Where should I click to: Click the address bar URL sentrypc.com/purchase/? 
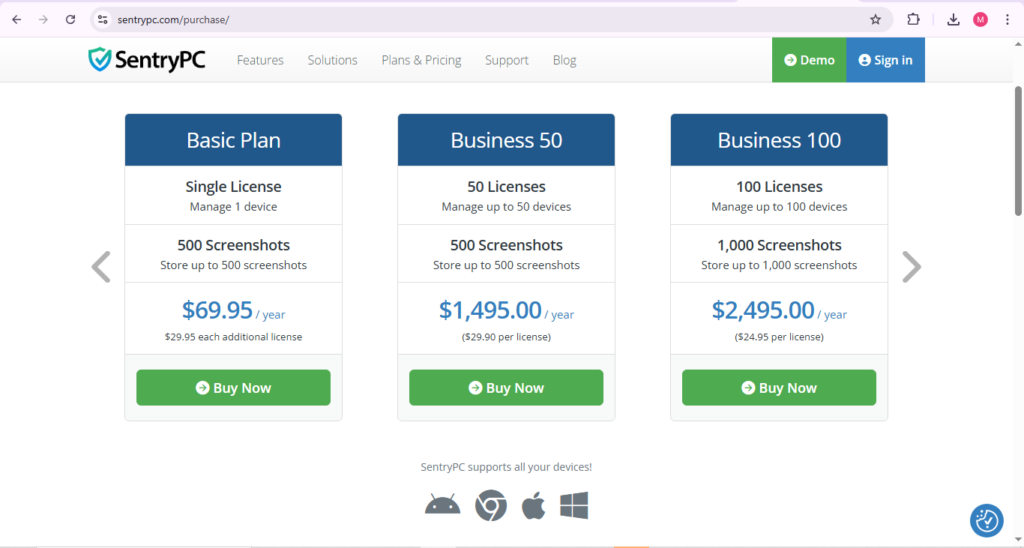pyautogui.click(x=173, y=20)
